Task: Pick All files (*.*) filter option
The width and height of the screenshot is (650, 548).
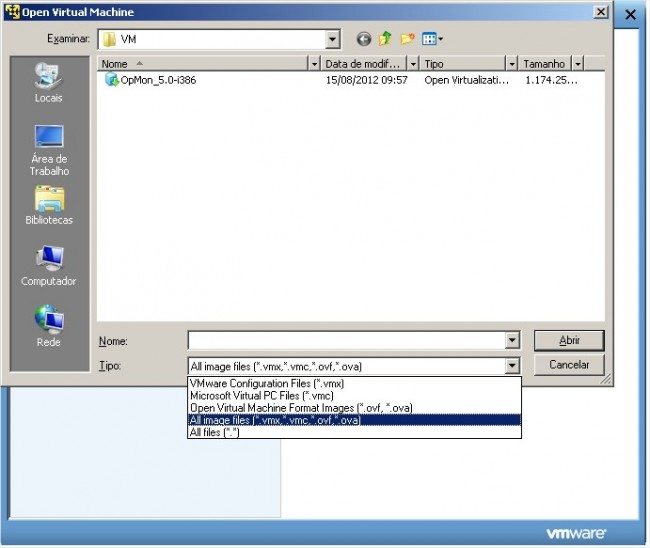Action: pyautogui.click(x=216, y=432)
